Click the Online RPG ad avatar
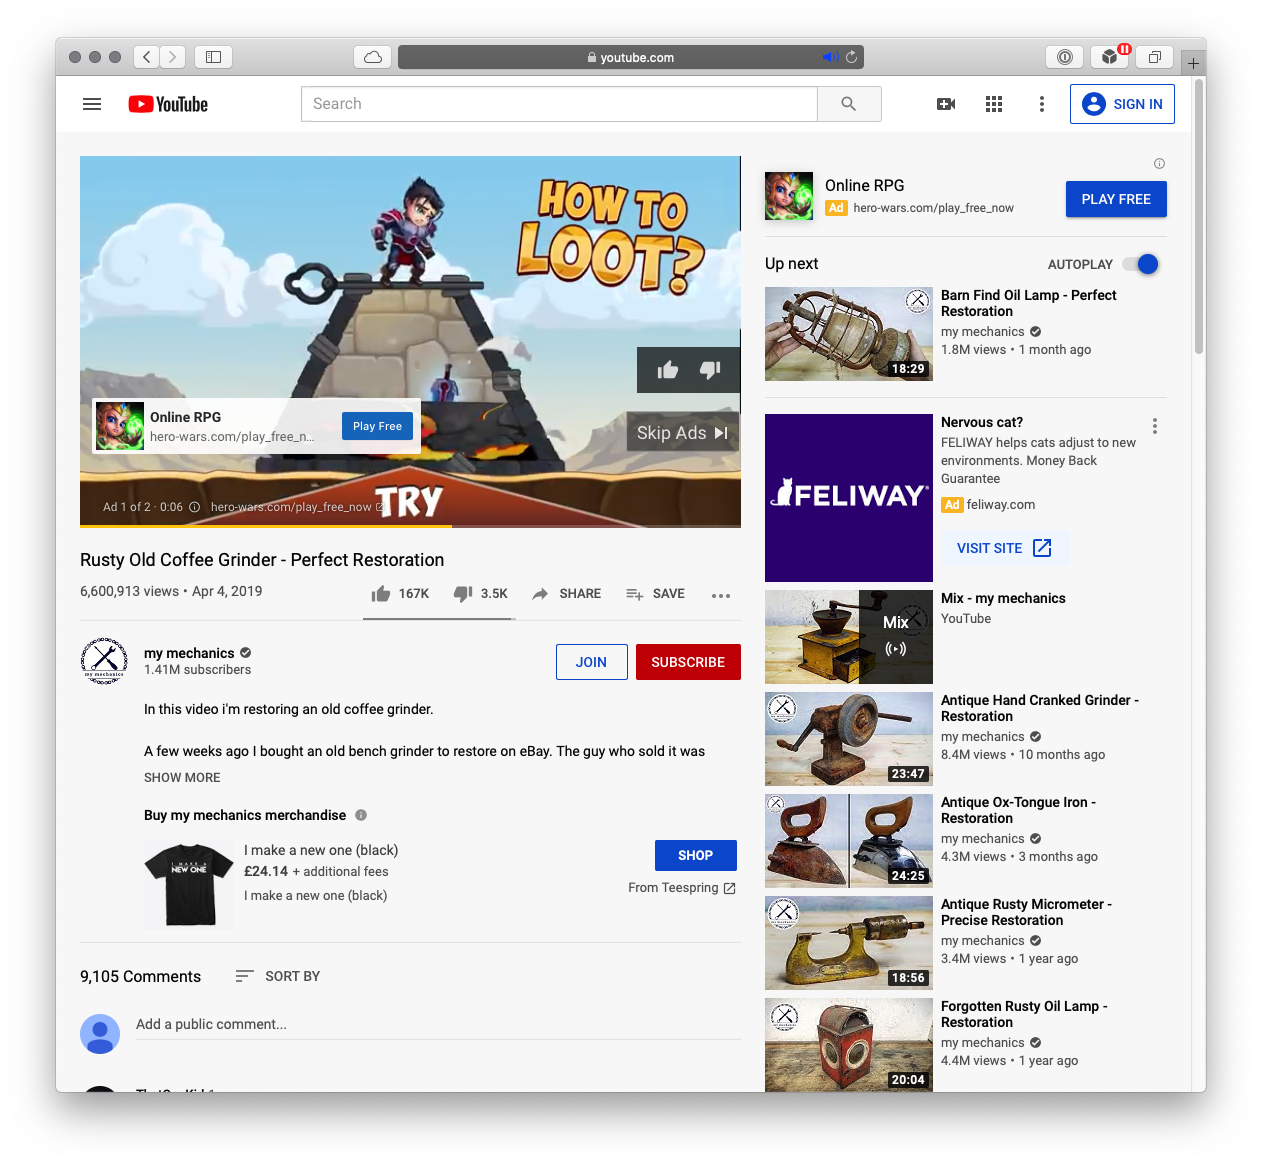The height and width of the screenshot is (1166, 1262). (789, 196)
